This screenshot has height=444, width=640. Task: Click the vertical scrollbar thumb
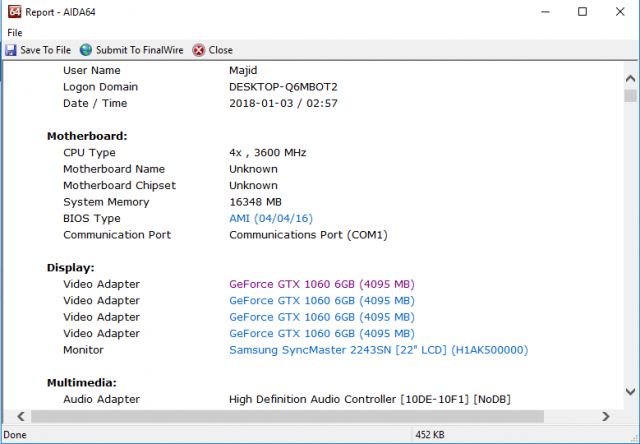point(630,95)
